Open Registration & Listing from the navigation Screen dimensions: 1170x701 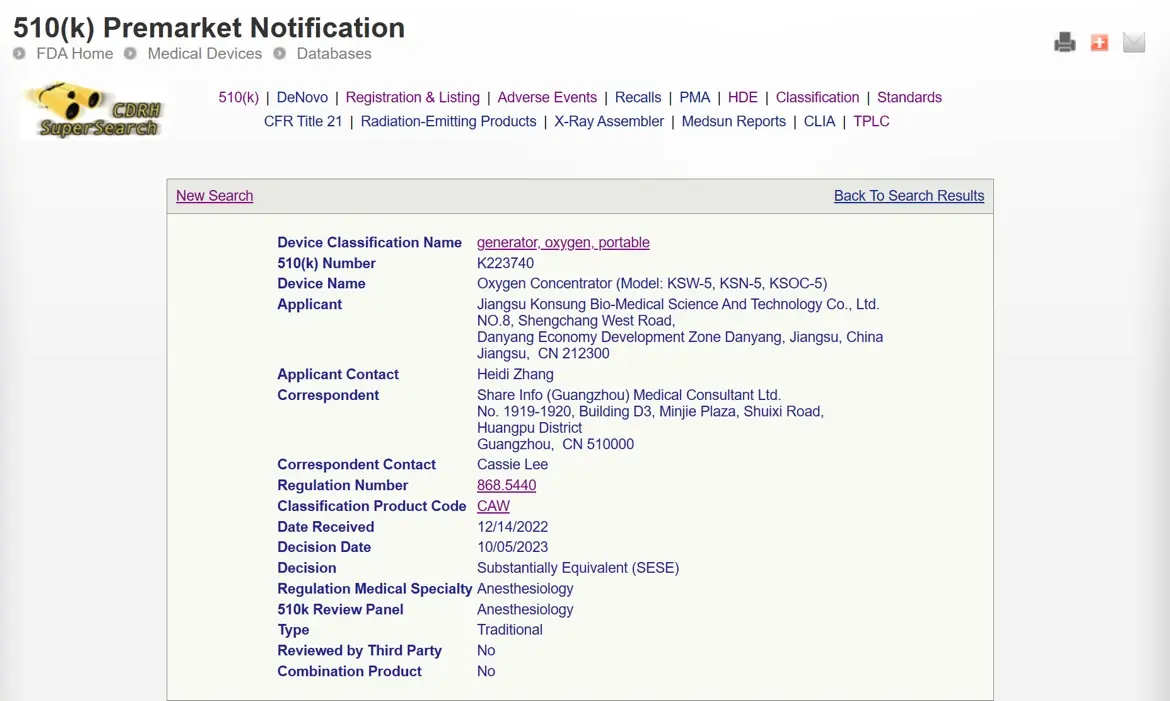413,97
